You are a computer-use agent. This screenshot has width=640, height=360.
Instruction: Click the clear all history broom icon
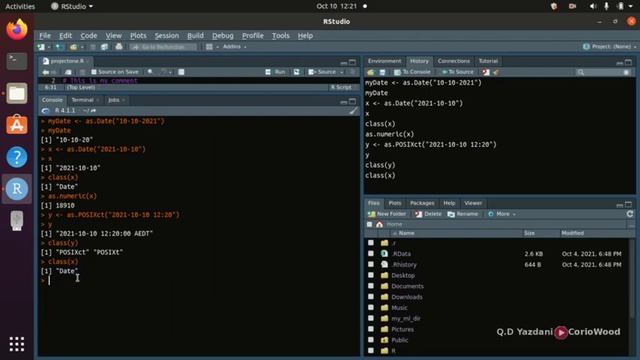click(x=496, y=72)
